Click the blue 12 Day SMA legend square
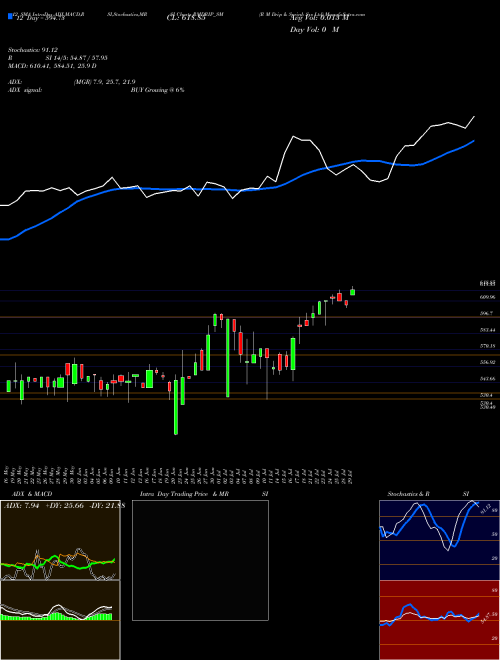Image resolution: width=500 pixels, height=660 pixels. (x=10, y=16)
